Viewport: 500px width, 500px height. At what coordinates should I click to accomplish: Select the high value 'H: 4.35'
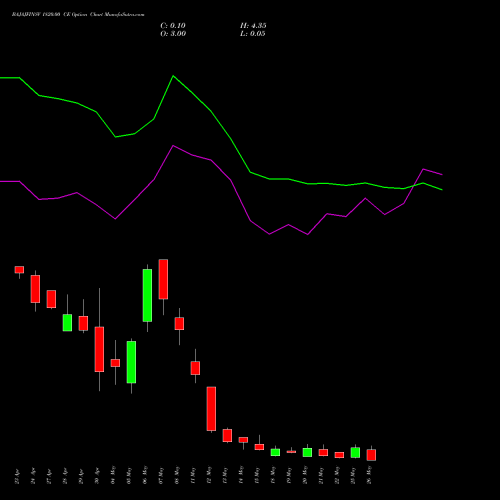pos(253,26)
